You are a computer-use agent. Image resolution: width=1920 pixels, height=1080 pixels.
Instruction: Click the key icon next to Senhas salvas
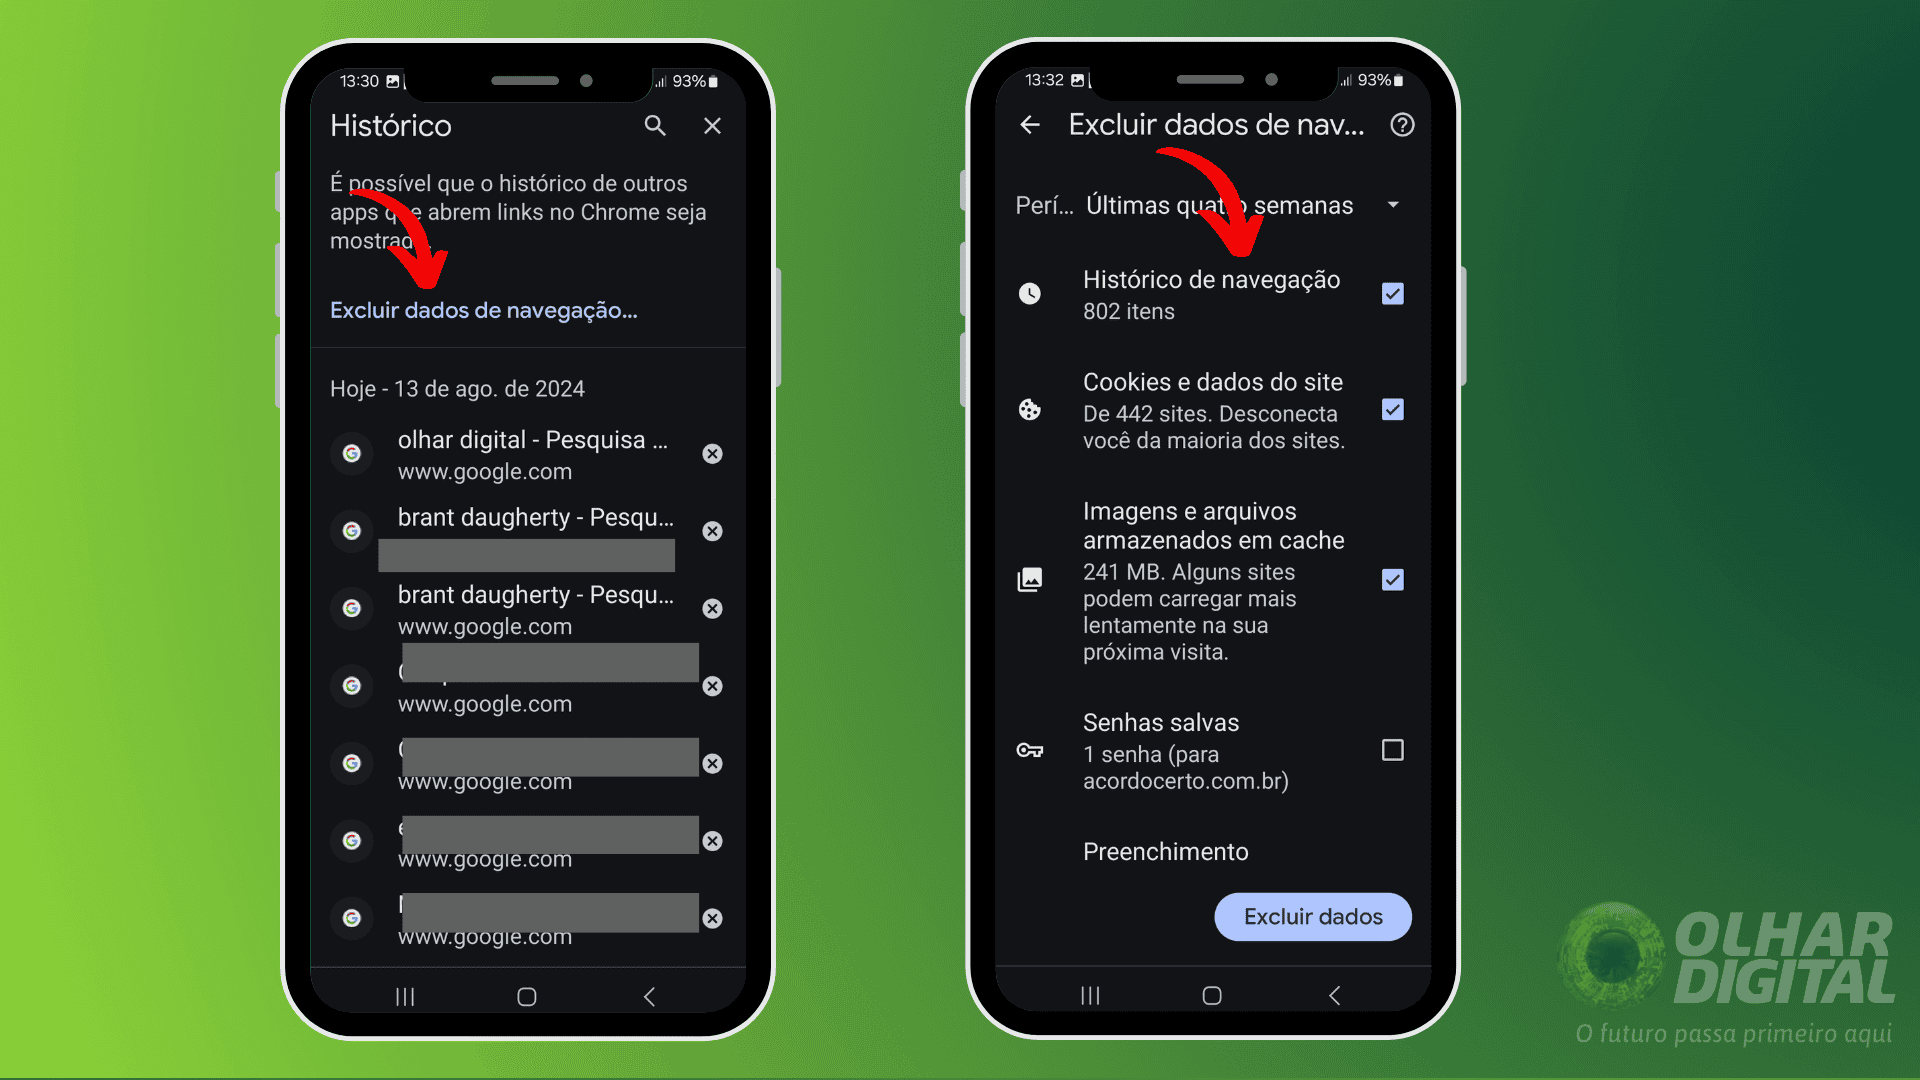pos(1030,752)
